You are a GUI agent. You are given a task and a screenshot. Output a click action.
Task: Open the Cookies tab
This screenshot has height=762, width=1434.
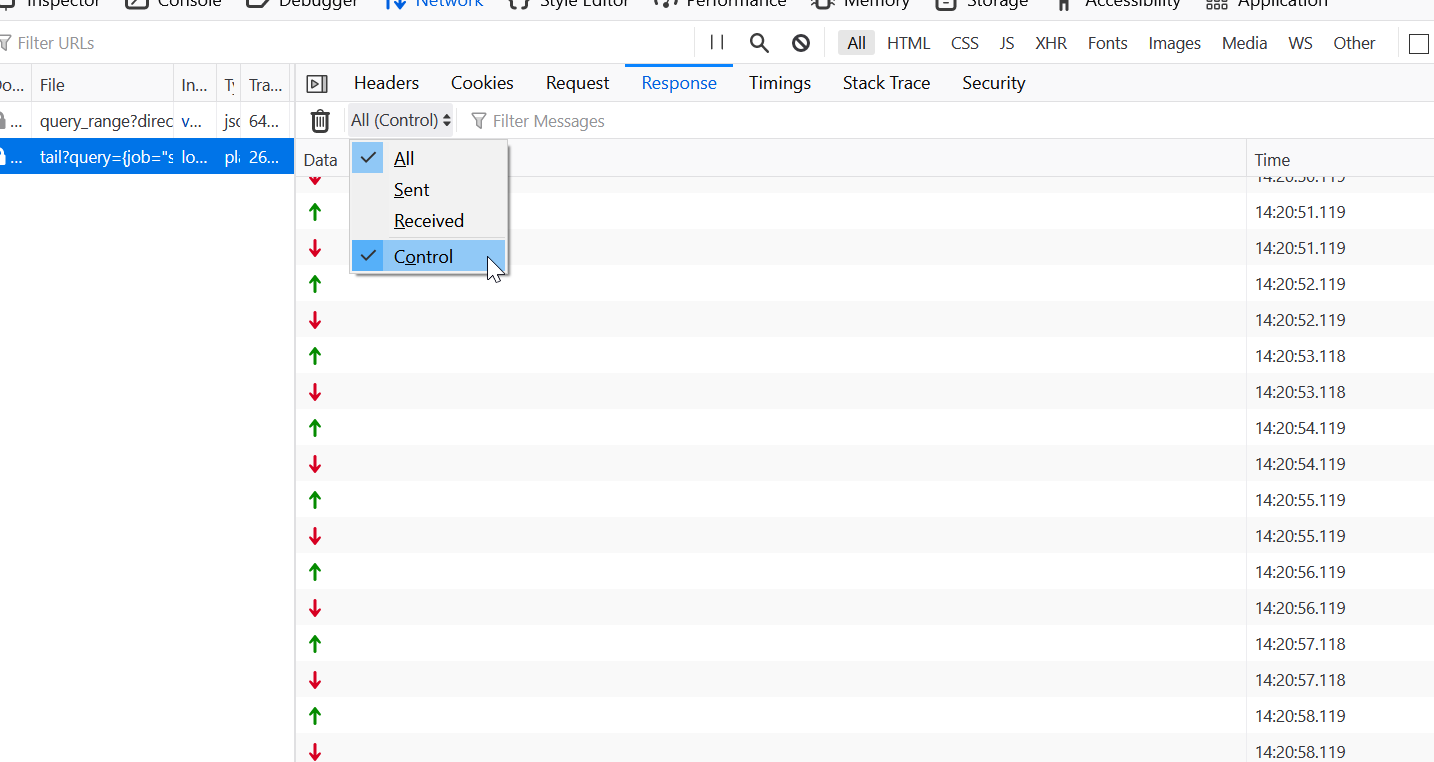tap(481, 83)
